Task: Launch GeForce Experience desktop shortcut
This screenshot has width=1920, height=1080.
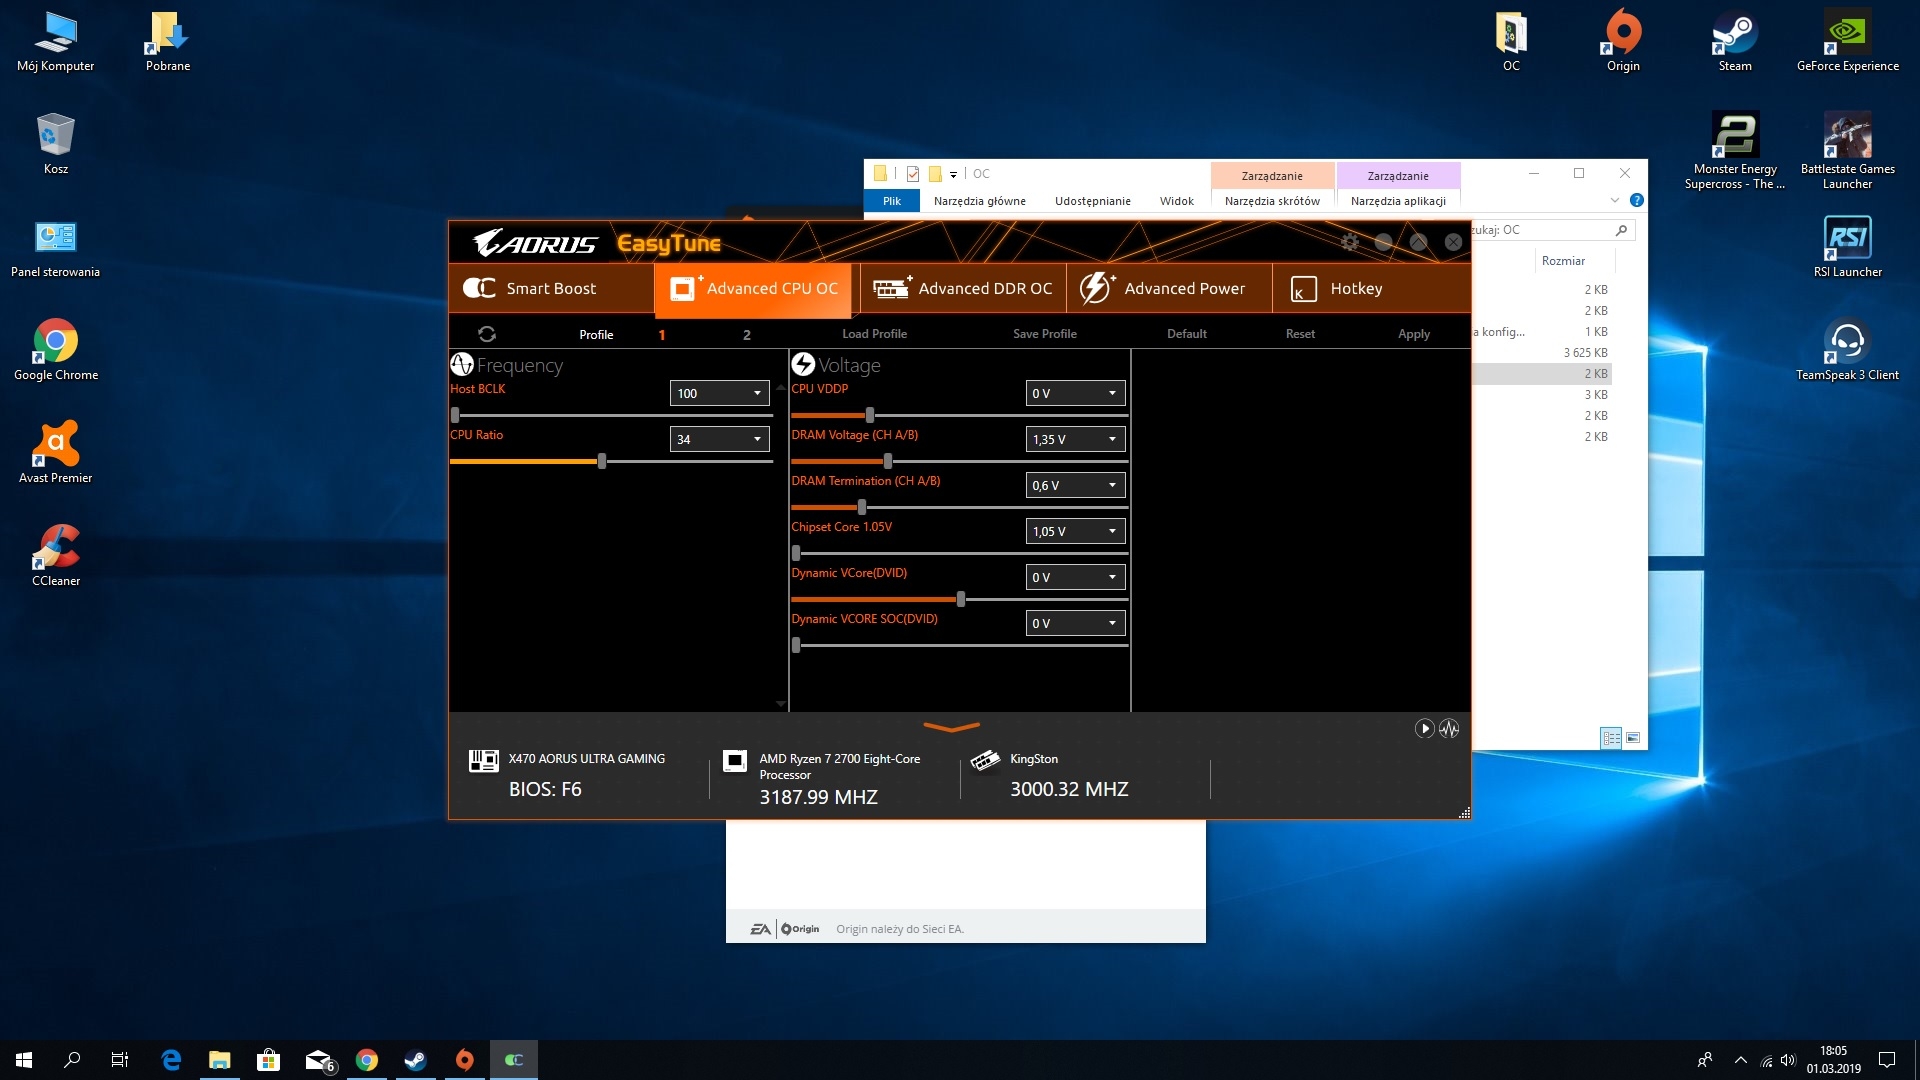Action: click(1848, 43)
